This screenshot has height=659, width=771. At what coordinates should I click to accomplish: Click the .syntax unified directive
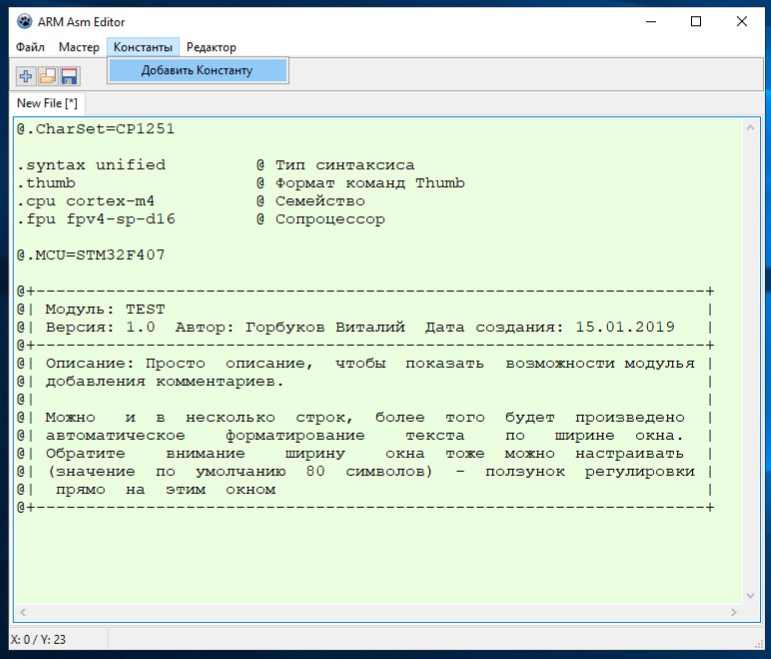91,165
